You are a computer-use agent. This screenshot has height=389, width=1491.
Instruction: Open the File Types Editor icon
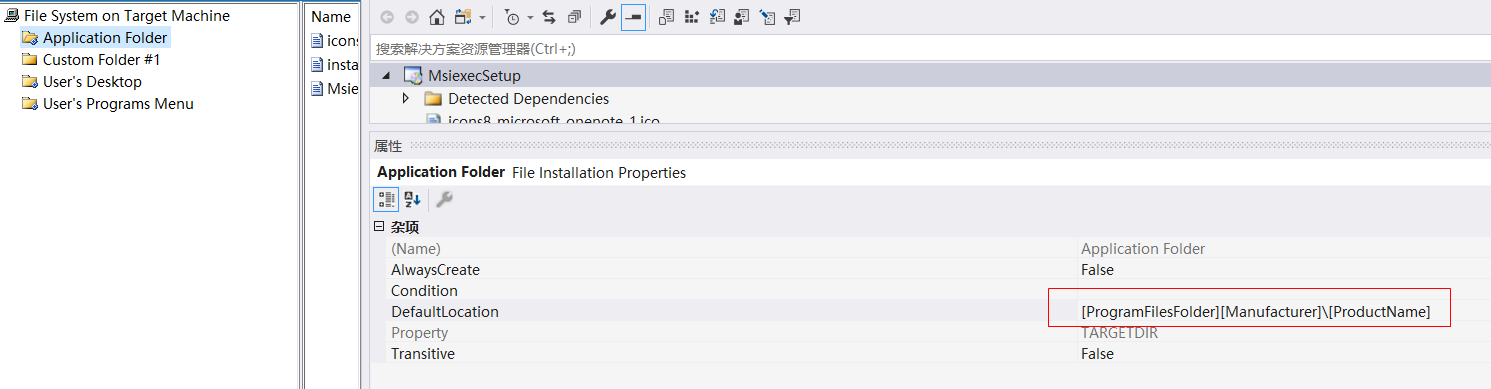[717, 17]
